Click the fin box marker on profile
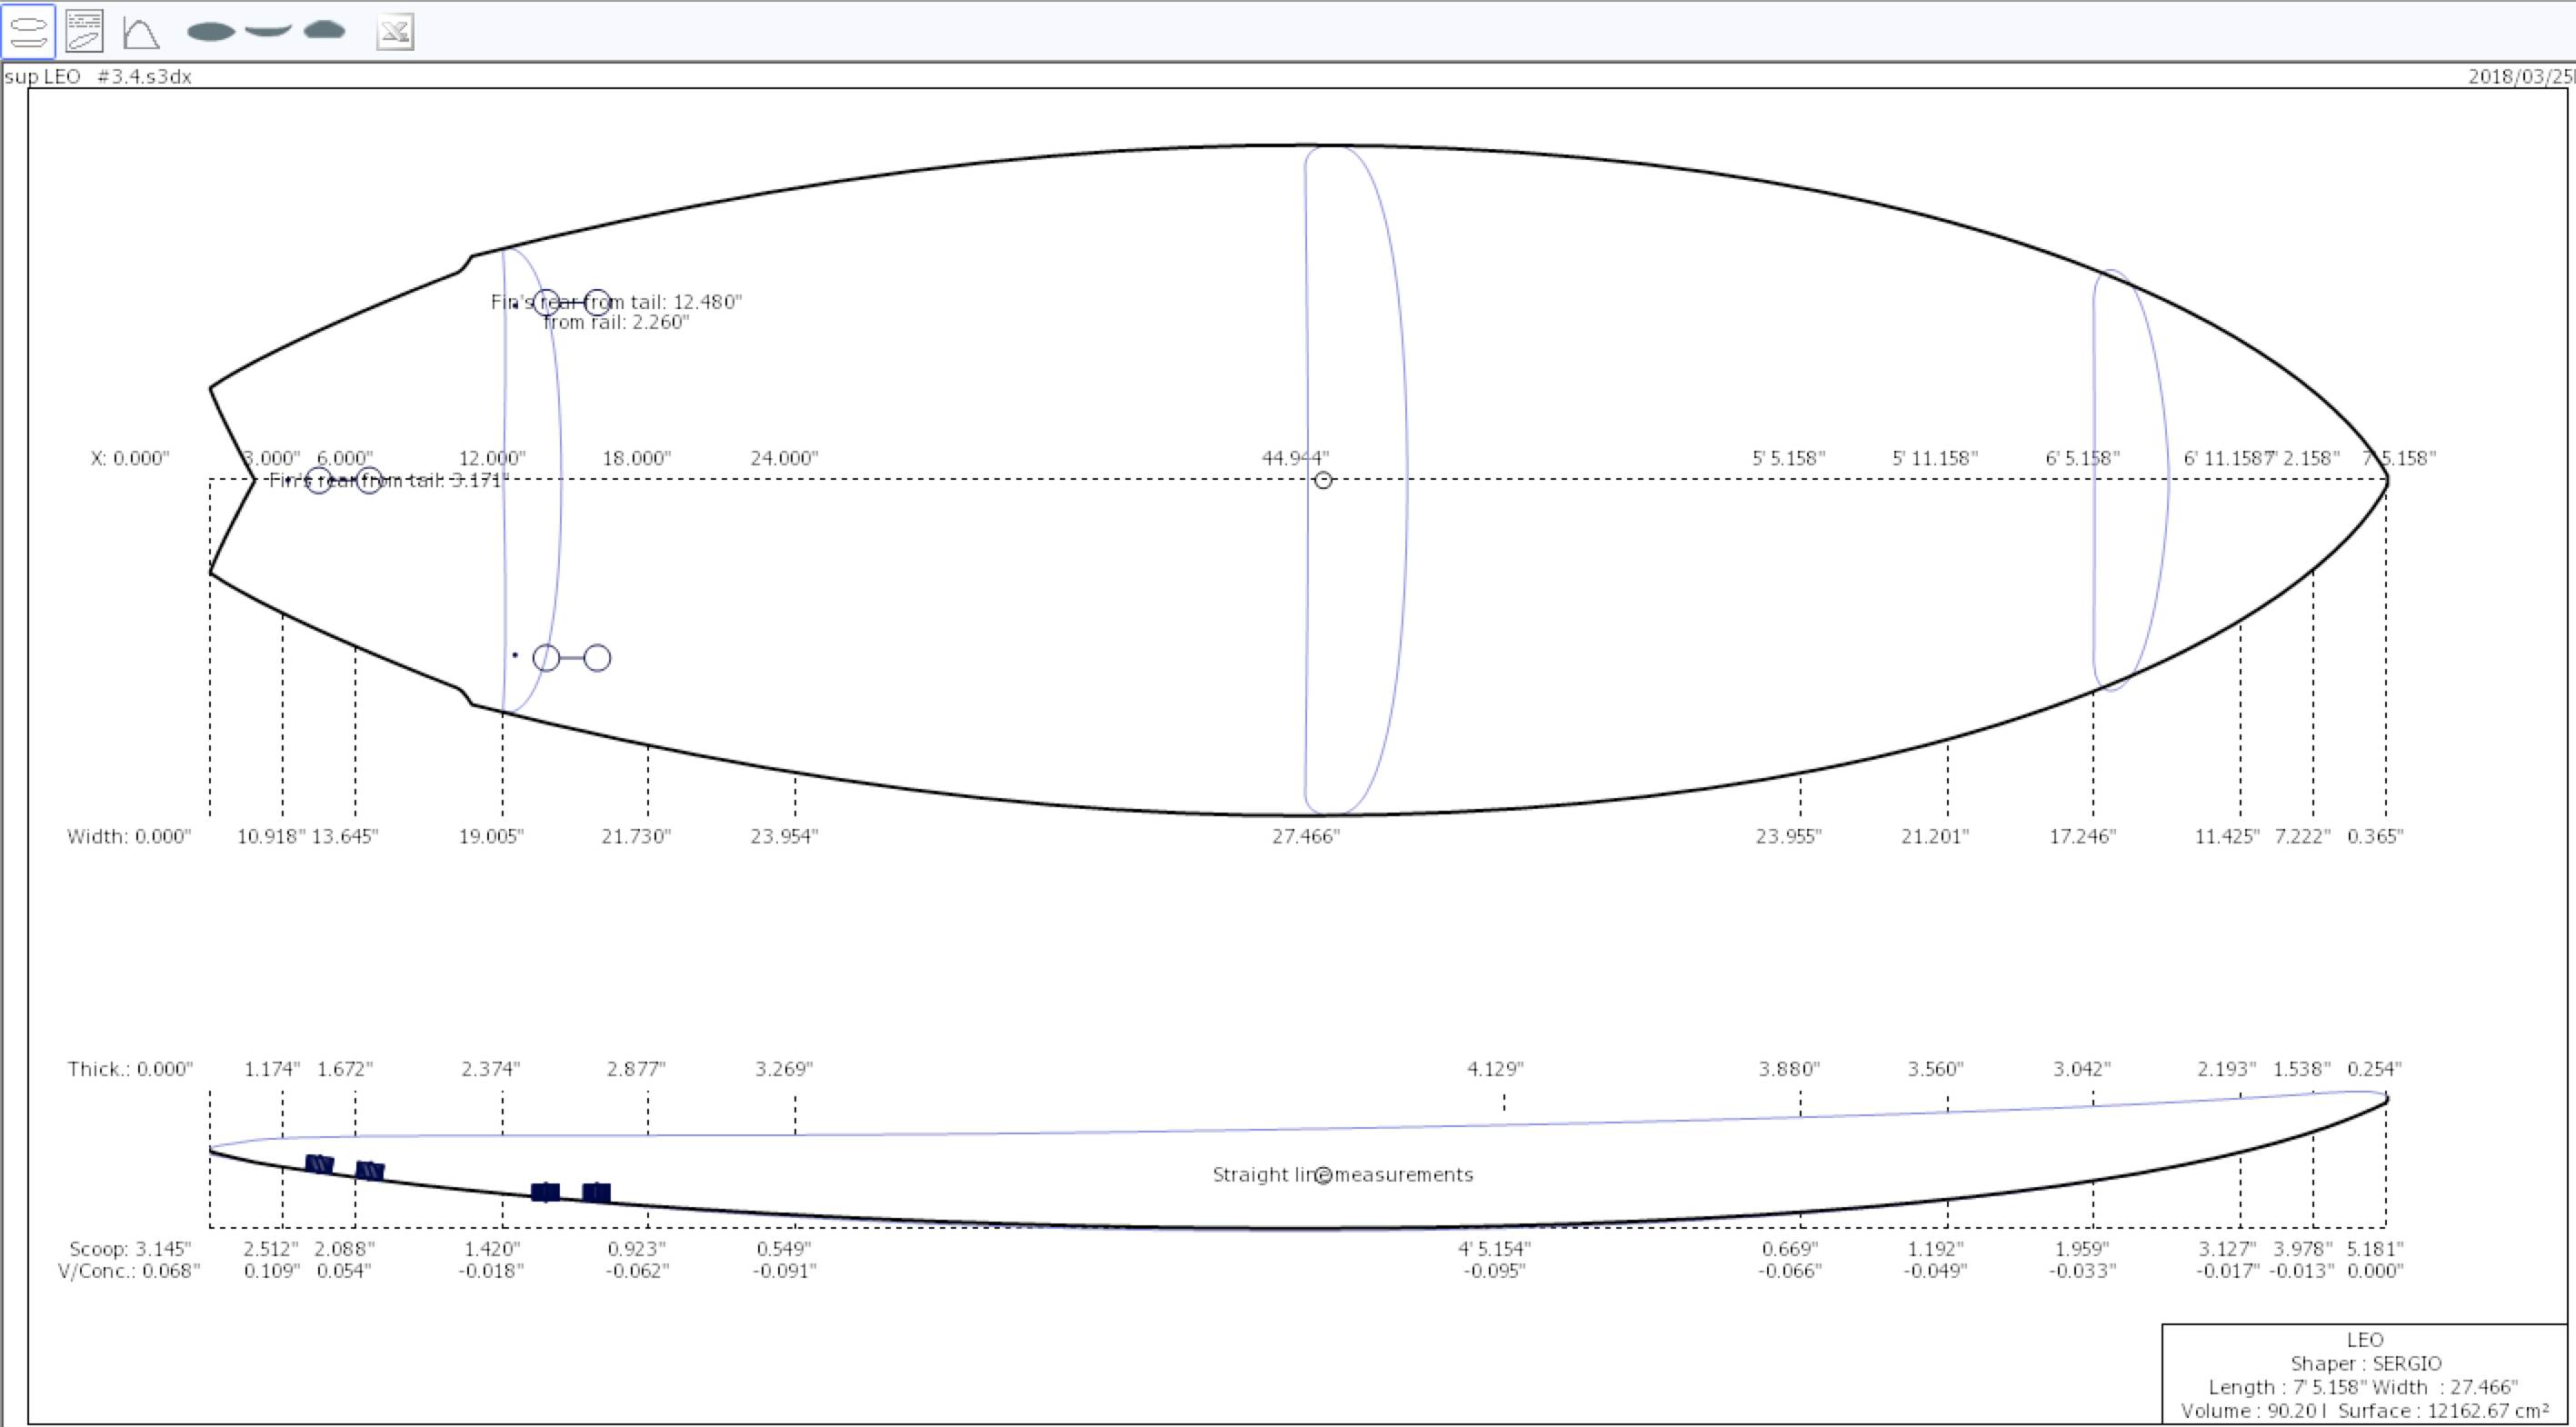This screenshot has width=2576, height=1427. (x=545, y=1191)
